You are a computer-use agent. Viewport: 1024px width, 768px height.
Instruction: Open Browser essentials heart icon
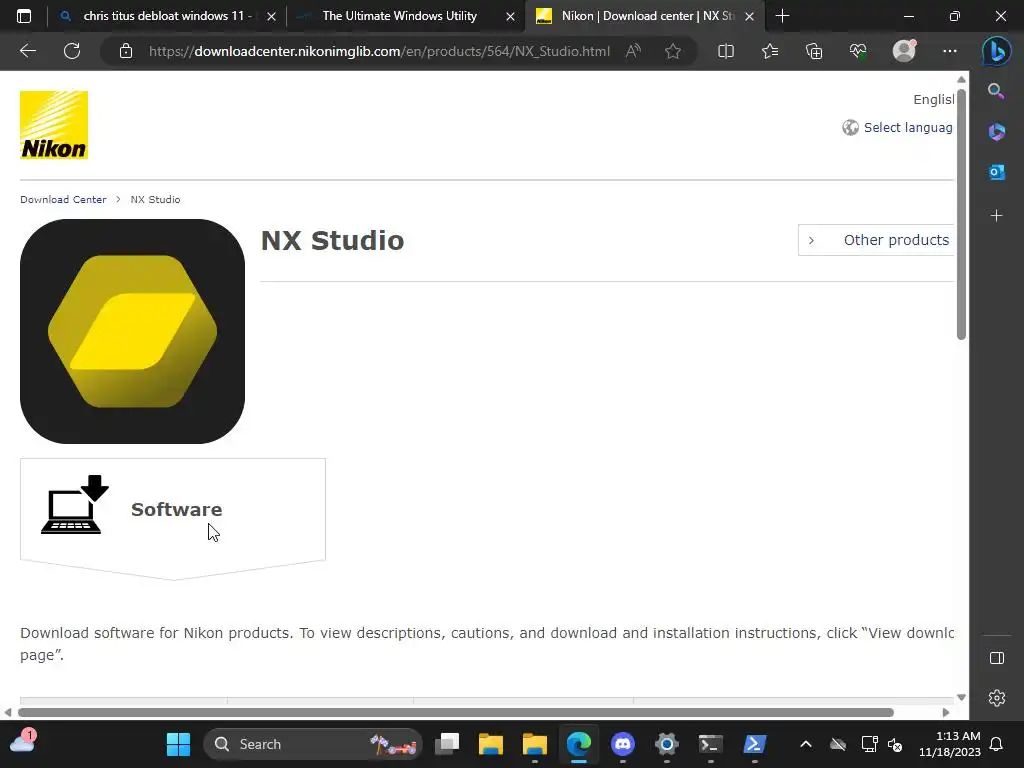point(857,51)
